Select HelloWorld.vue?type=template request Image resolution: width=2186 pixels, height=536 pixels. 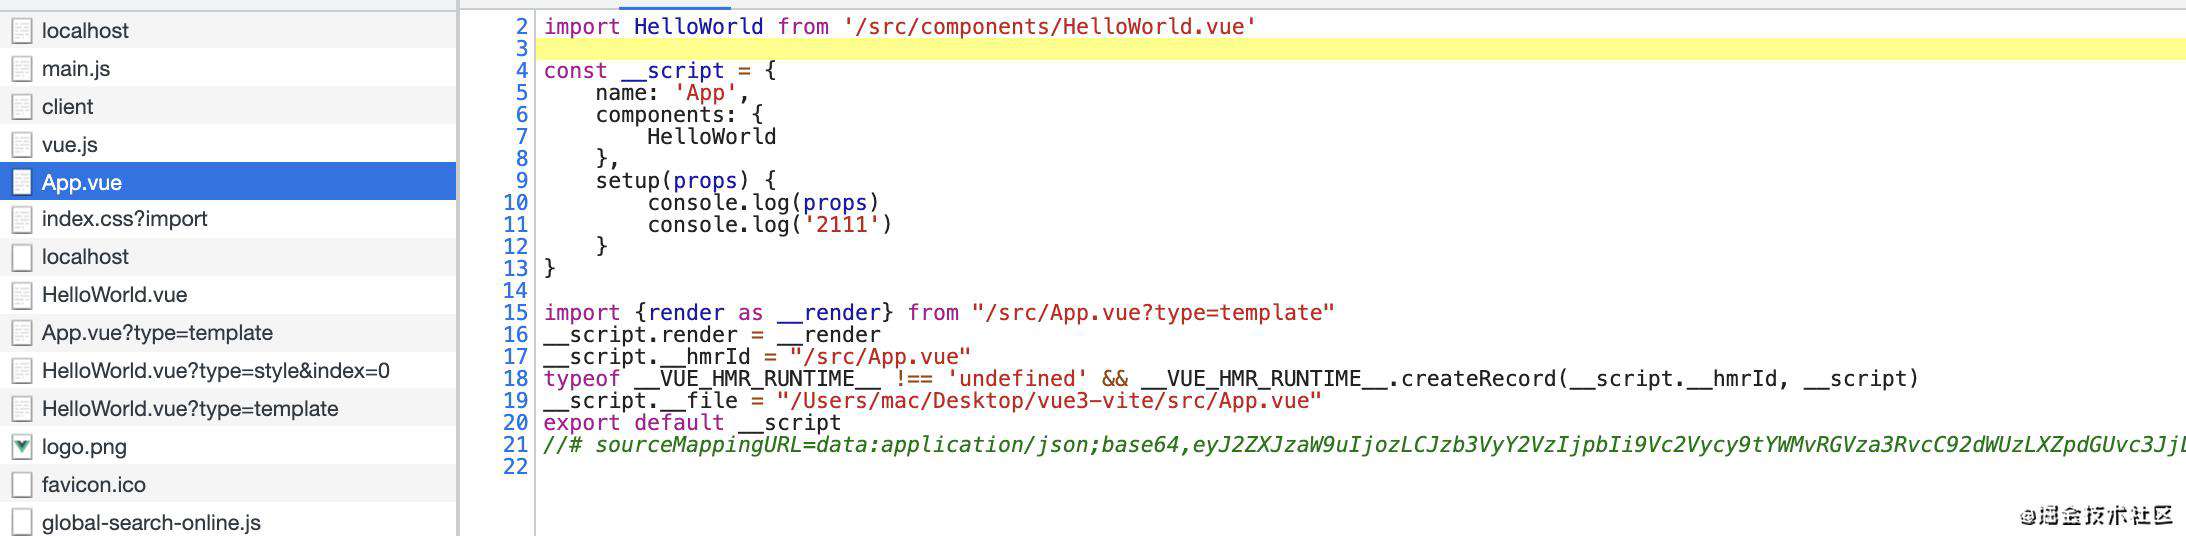click(228, 409)
